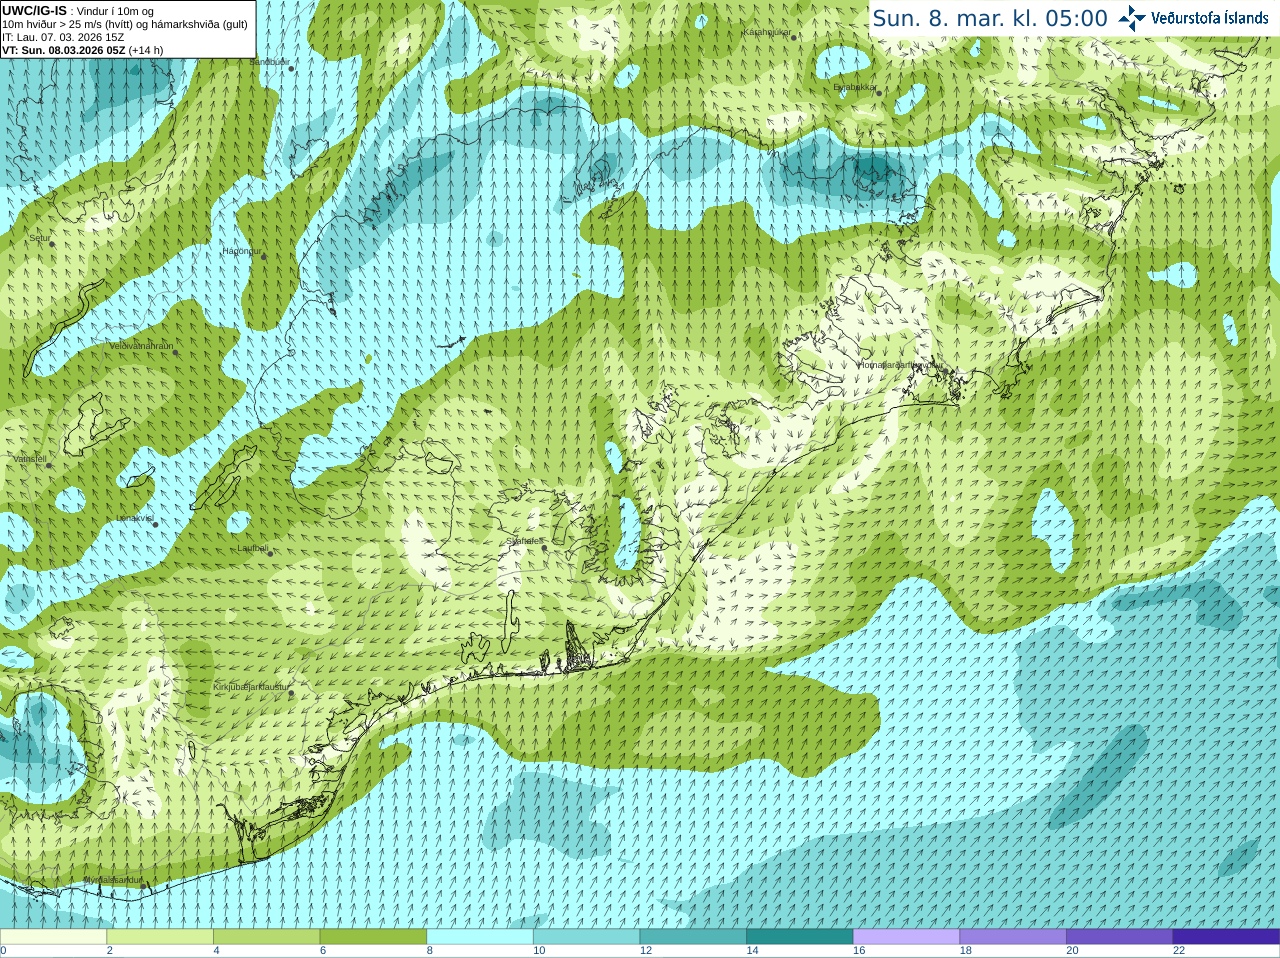Pick the 6–8 m/s olive green legend swatch

point(373,937)
